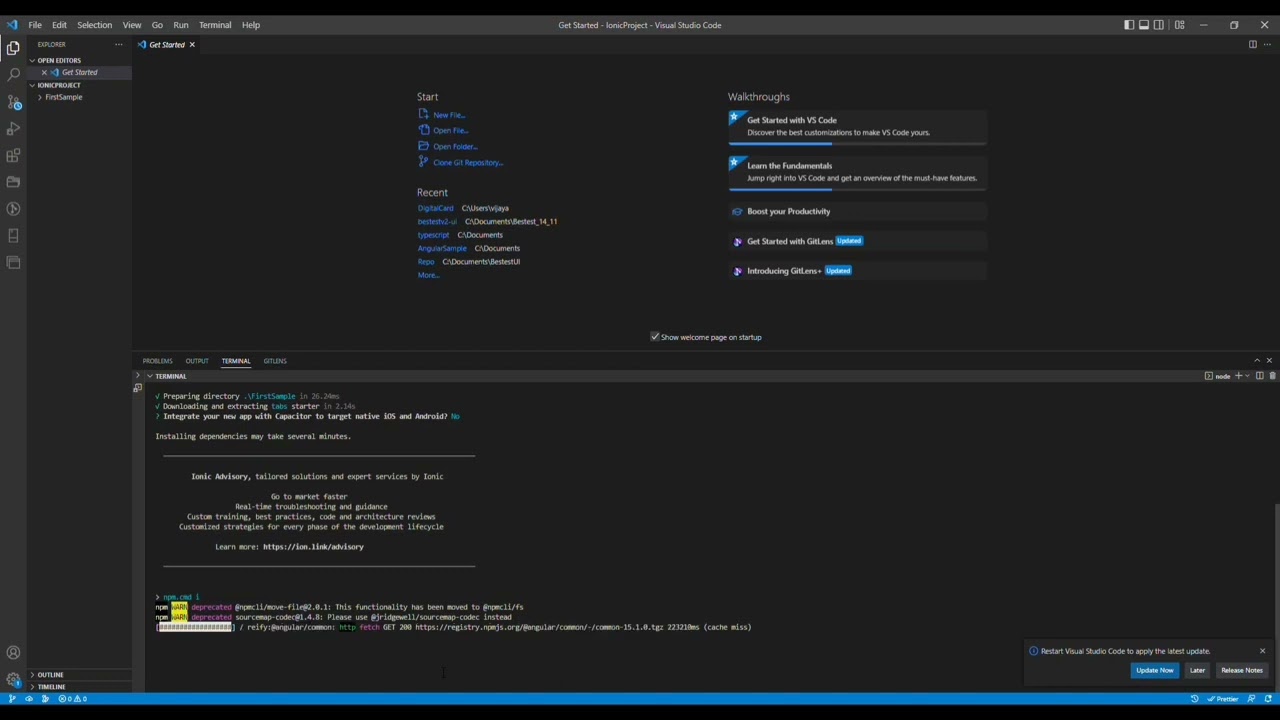Maximize the panel with the chevron
Image resolution: width=1280 pixels, height=720 pixels.
click(x=1257, y=360)
